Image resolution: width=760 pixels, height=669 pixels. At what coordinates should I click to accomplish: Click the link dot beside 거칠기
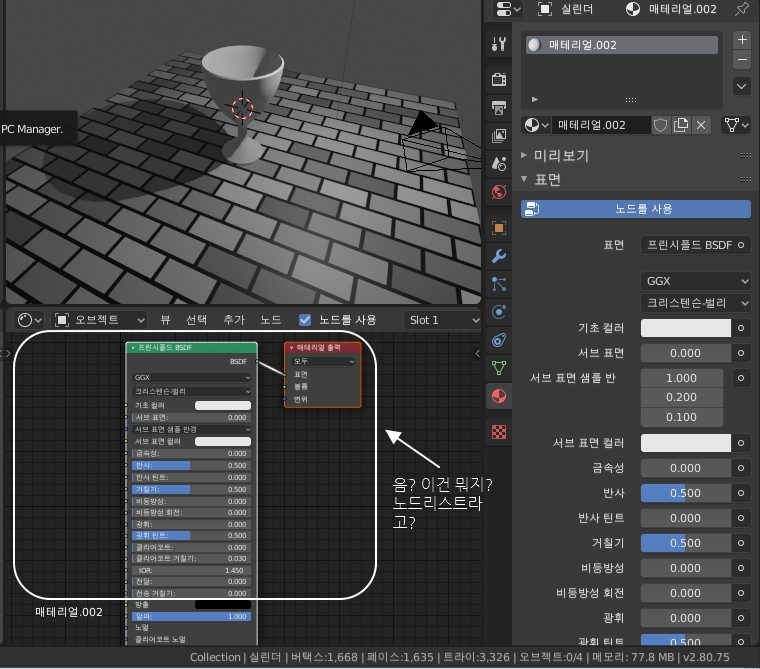coord(741,543)
